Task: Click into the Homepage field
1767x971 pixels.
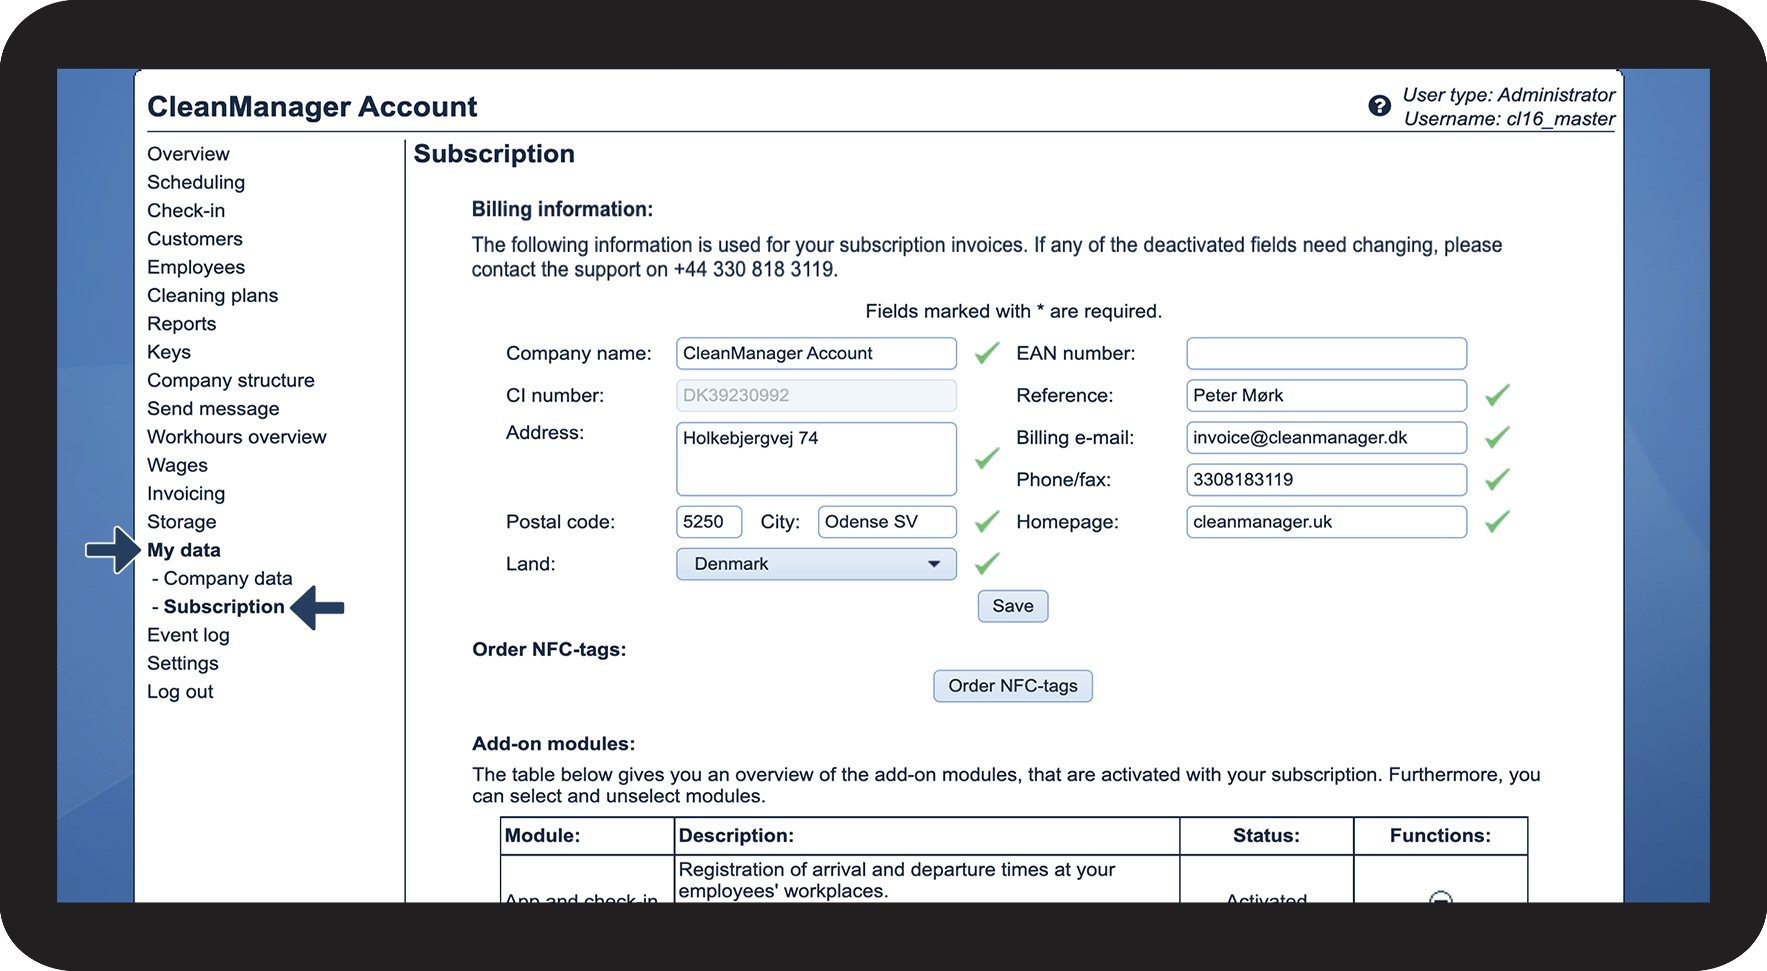Action: [1326, 522]
